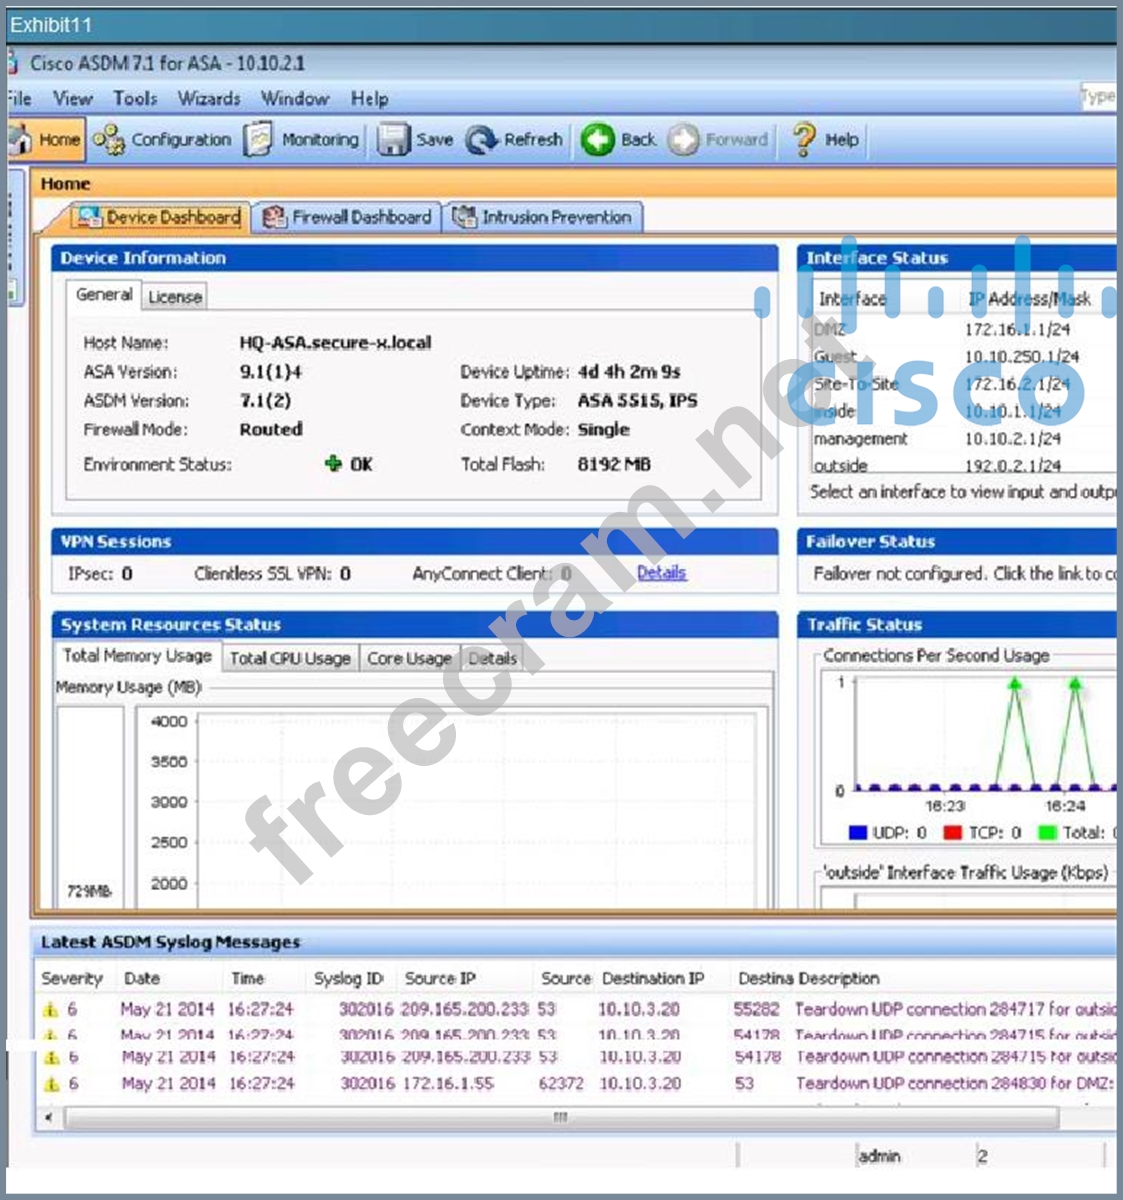Open Monitoring from the toolbar
Screen dimensions: 1123x1200
[x=259, y=140]
